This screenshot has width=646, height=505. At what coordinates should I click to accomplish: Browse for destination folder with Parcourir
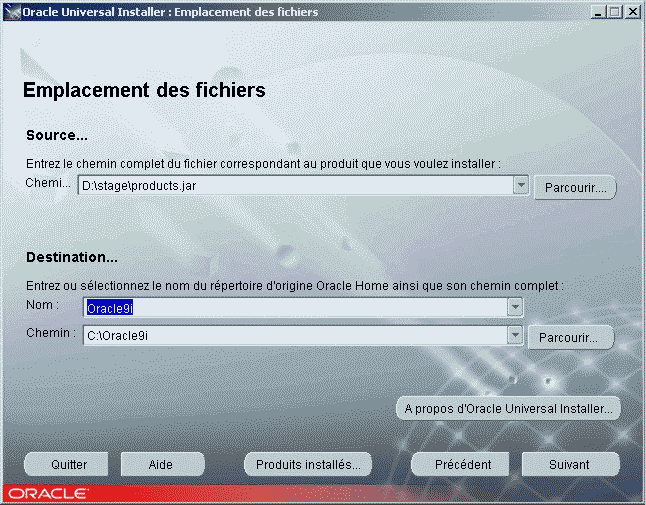(570, 338)
